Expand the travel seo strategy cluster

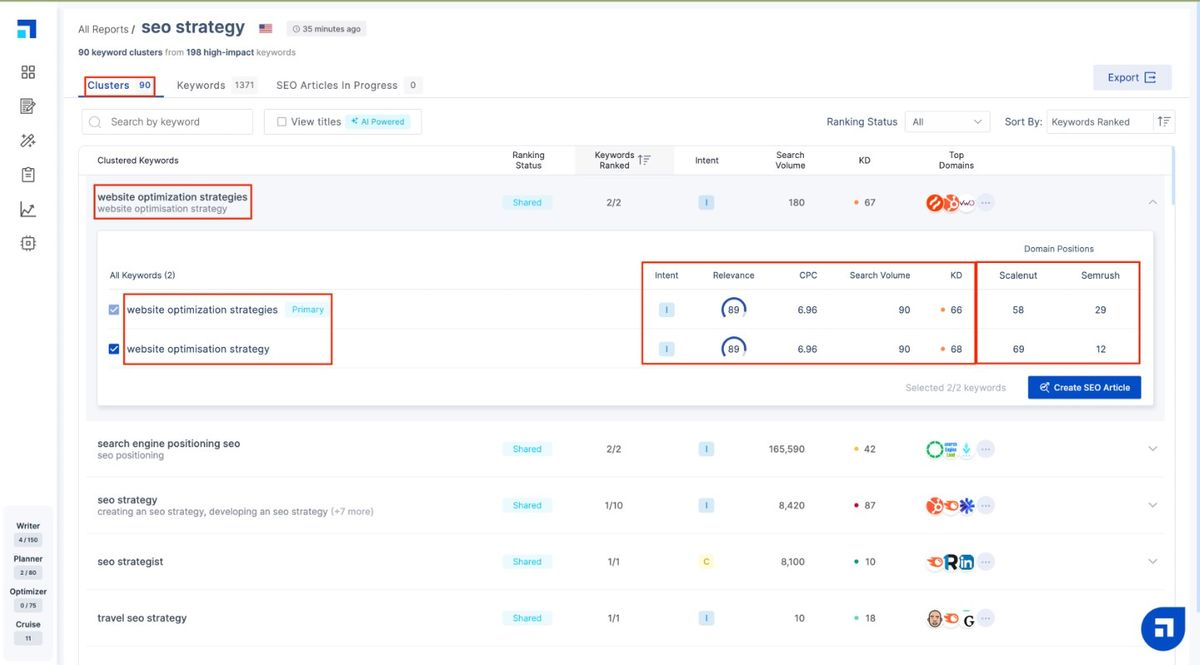coord(1152,618)
